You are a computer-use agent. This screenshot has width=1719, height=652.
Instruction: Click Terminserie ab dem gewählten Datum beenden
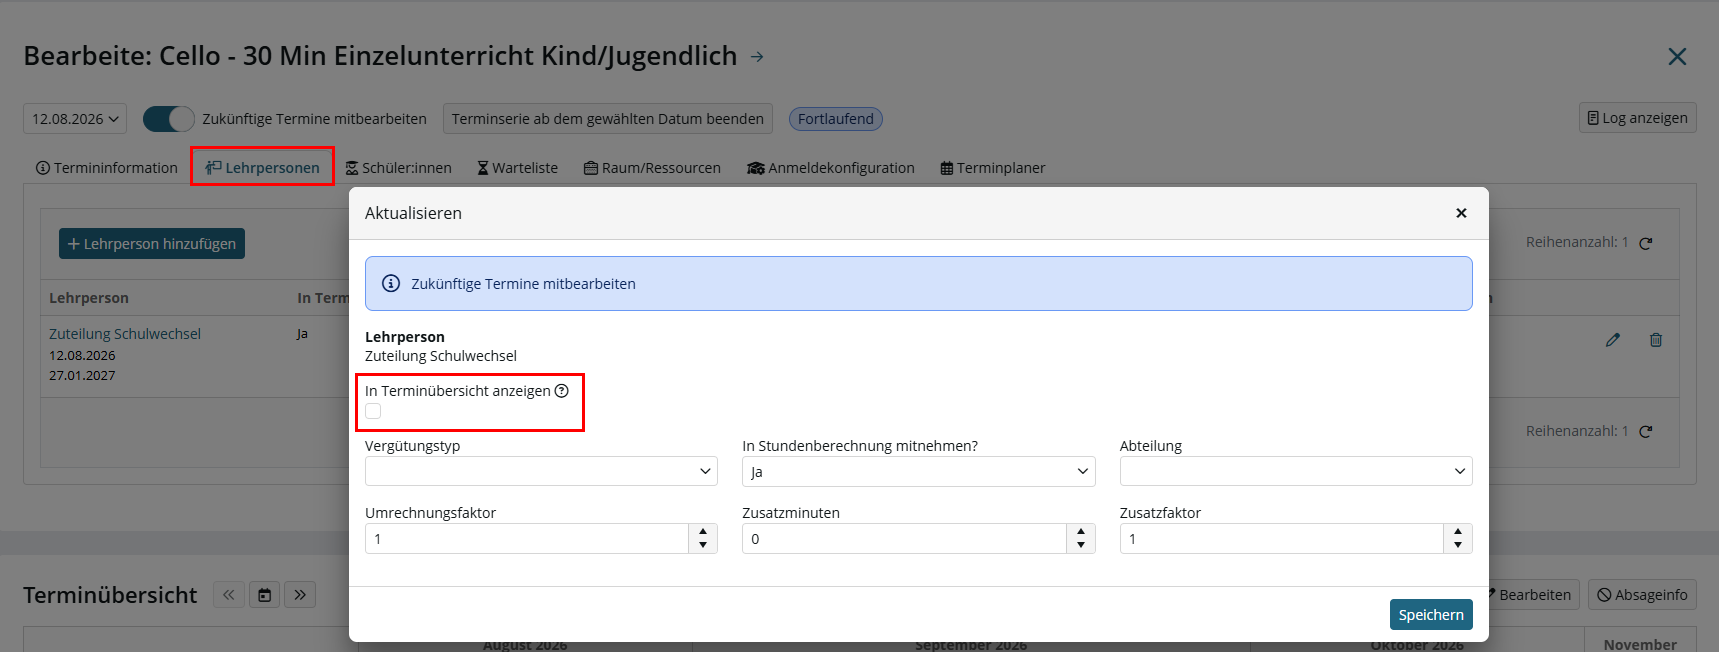[x=607, y=119]
